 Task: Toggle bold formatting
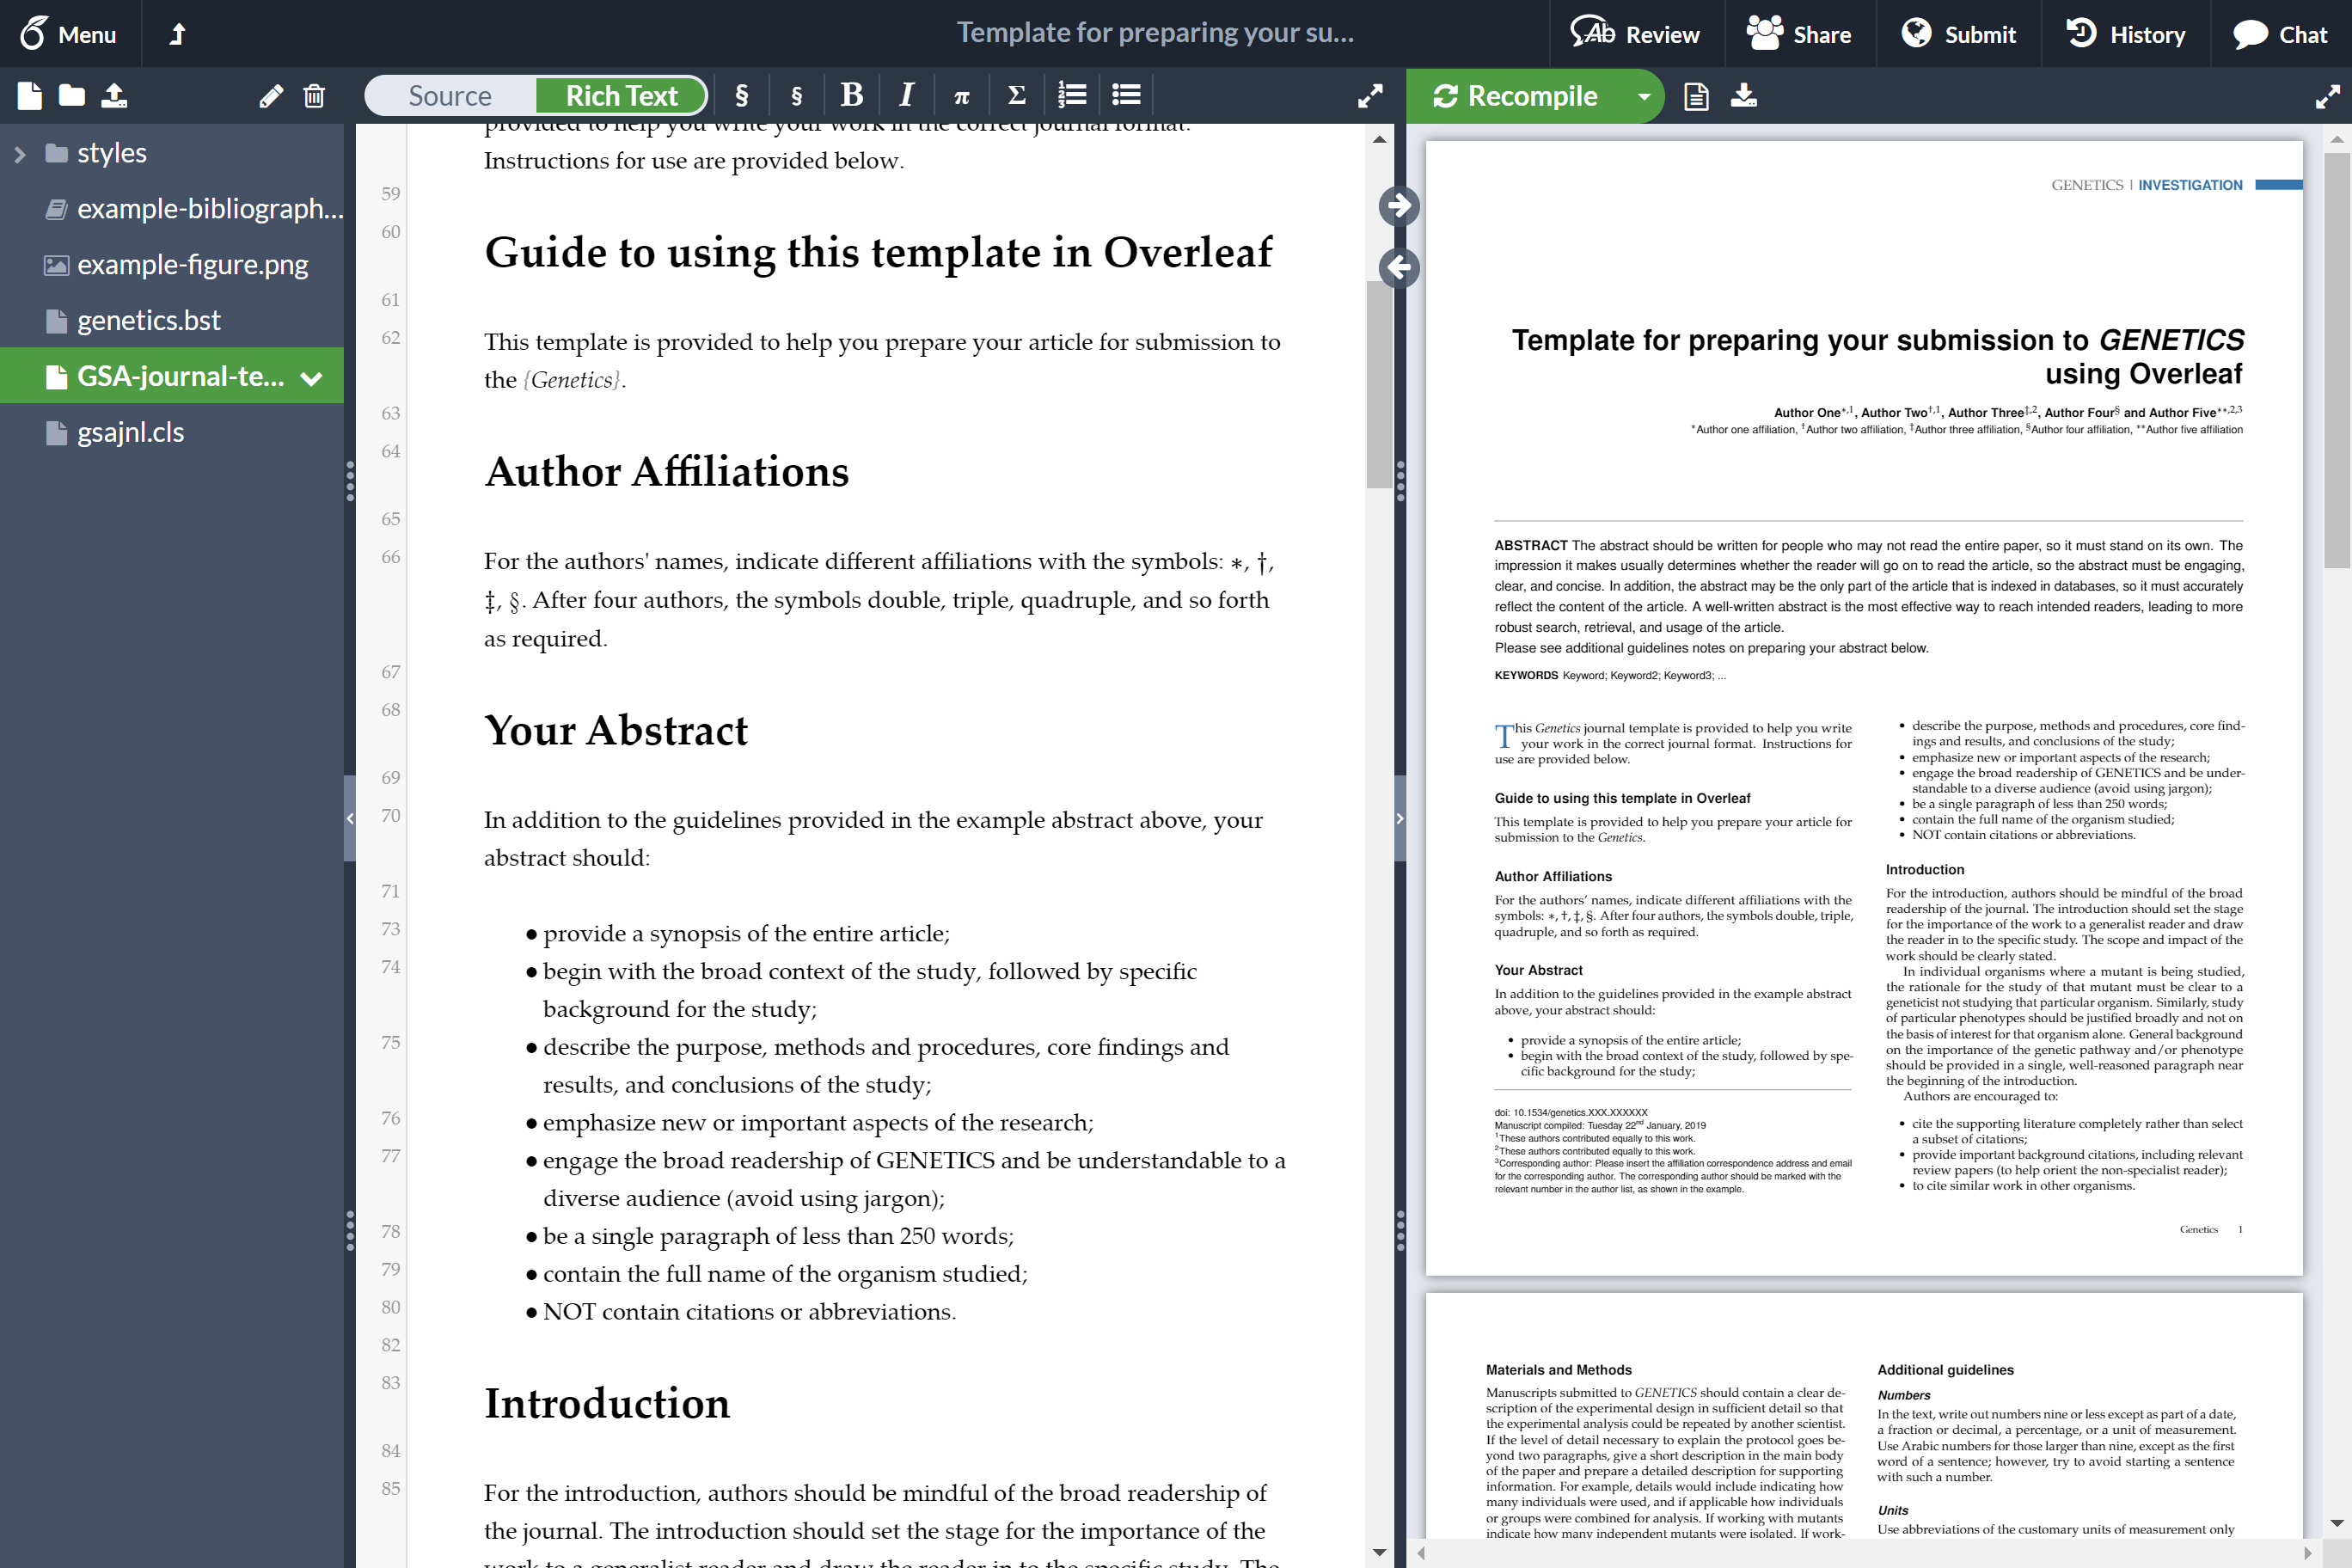click(x=851, y=96)
